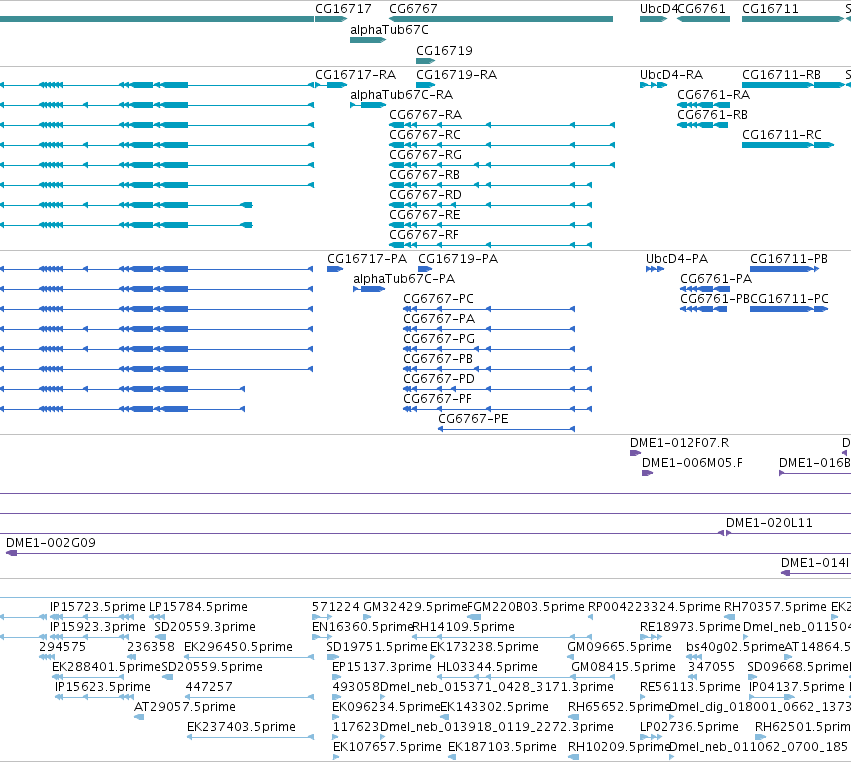
Task: Select the EK107657.5prime EST label
Action: (387, 746)
